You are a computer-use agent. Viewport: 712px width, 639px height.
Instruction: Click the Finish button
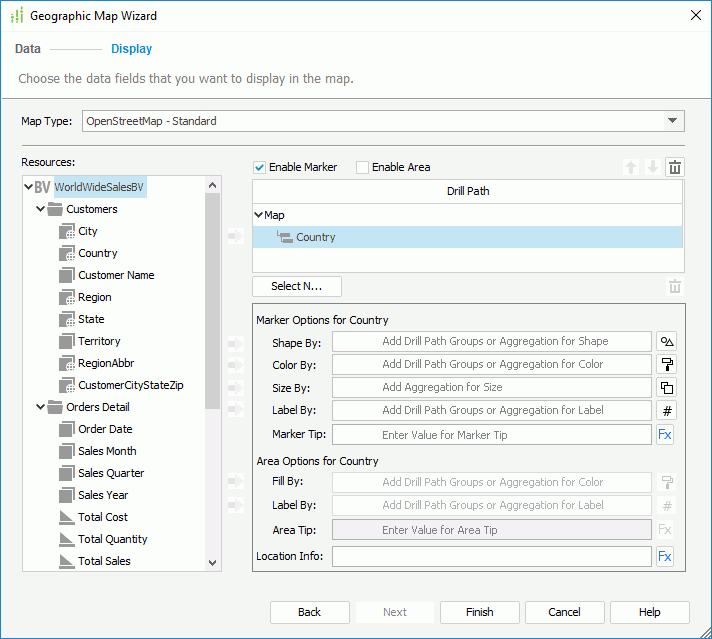pos(480,612)
